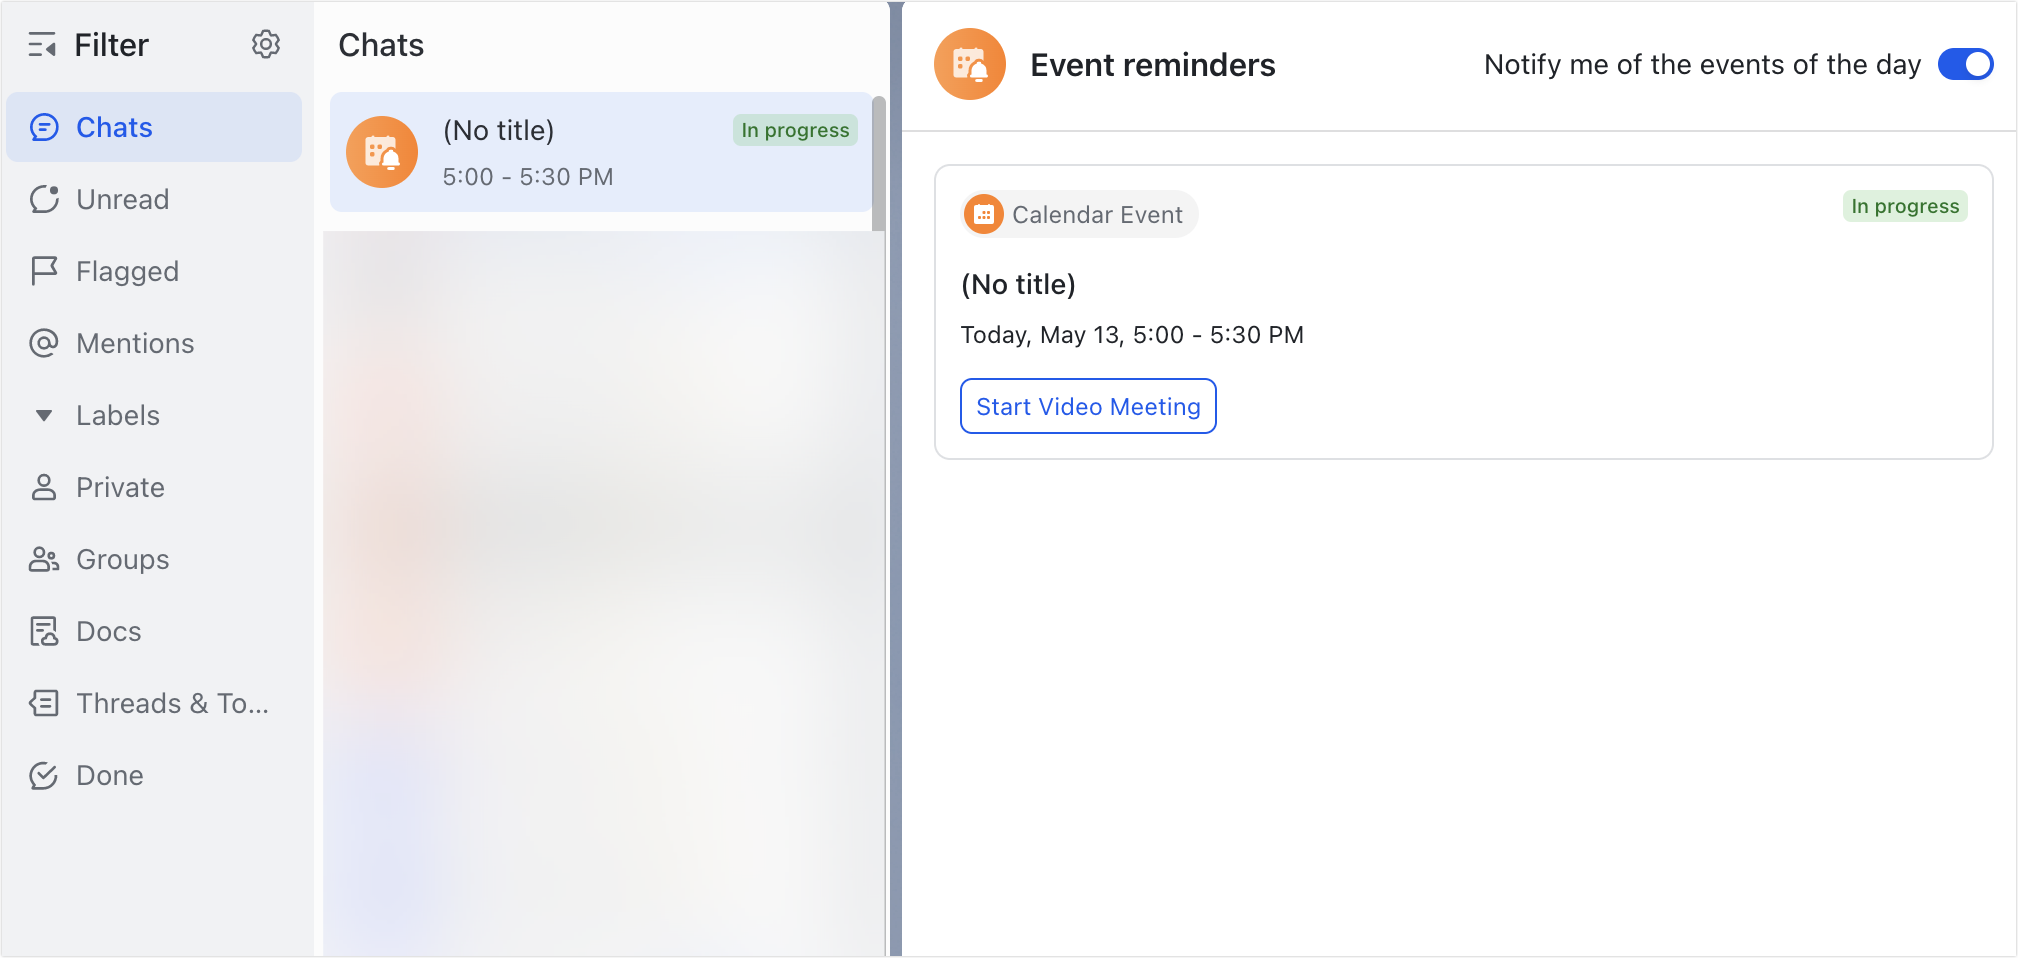Collapse the Filter sidebar icon

tap(42, 45)
